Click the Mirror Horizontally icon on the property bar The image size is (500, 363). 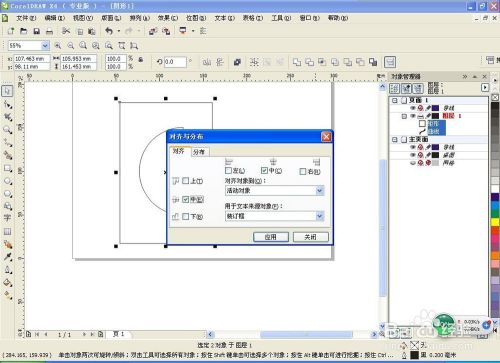point(207,62)
